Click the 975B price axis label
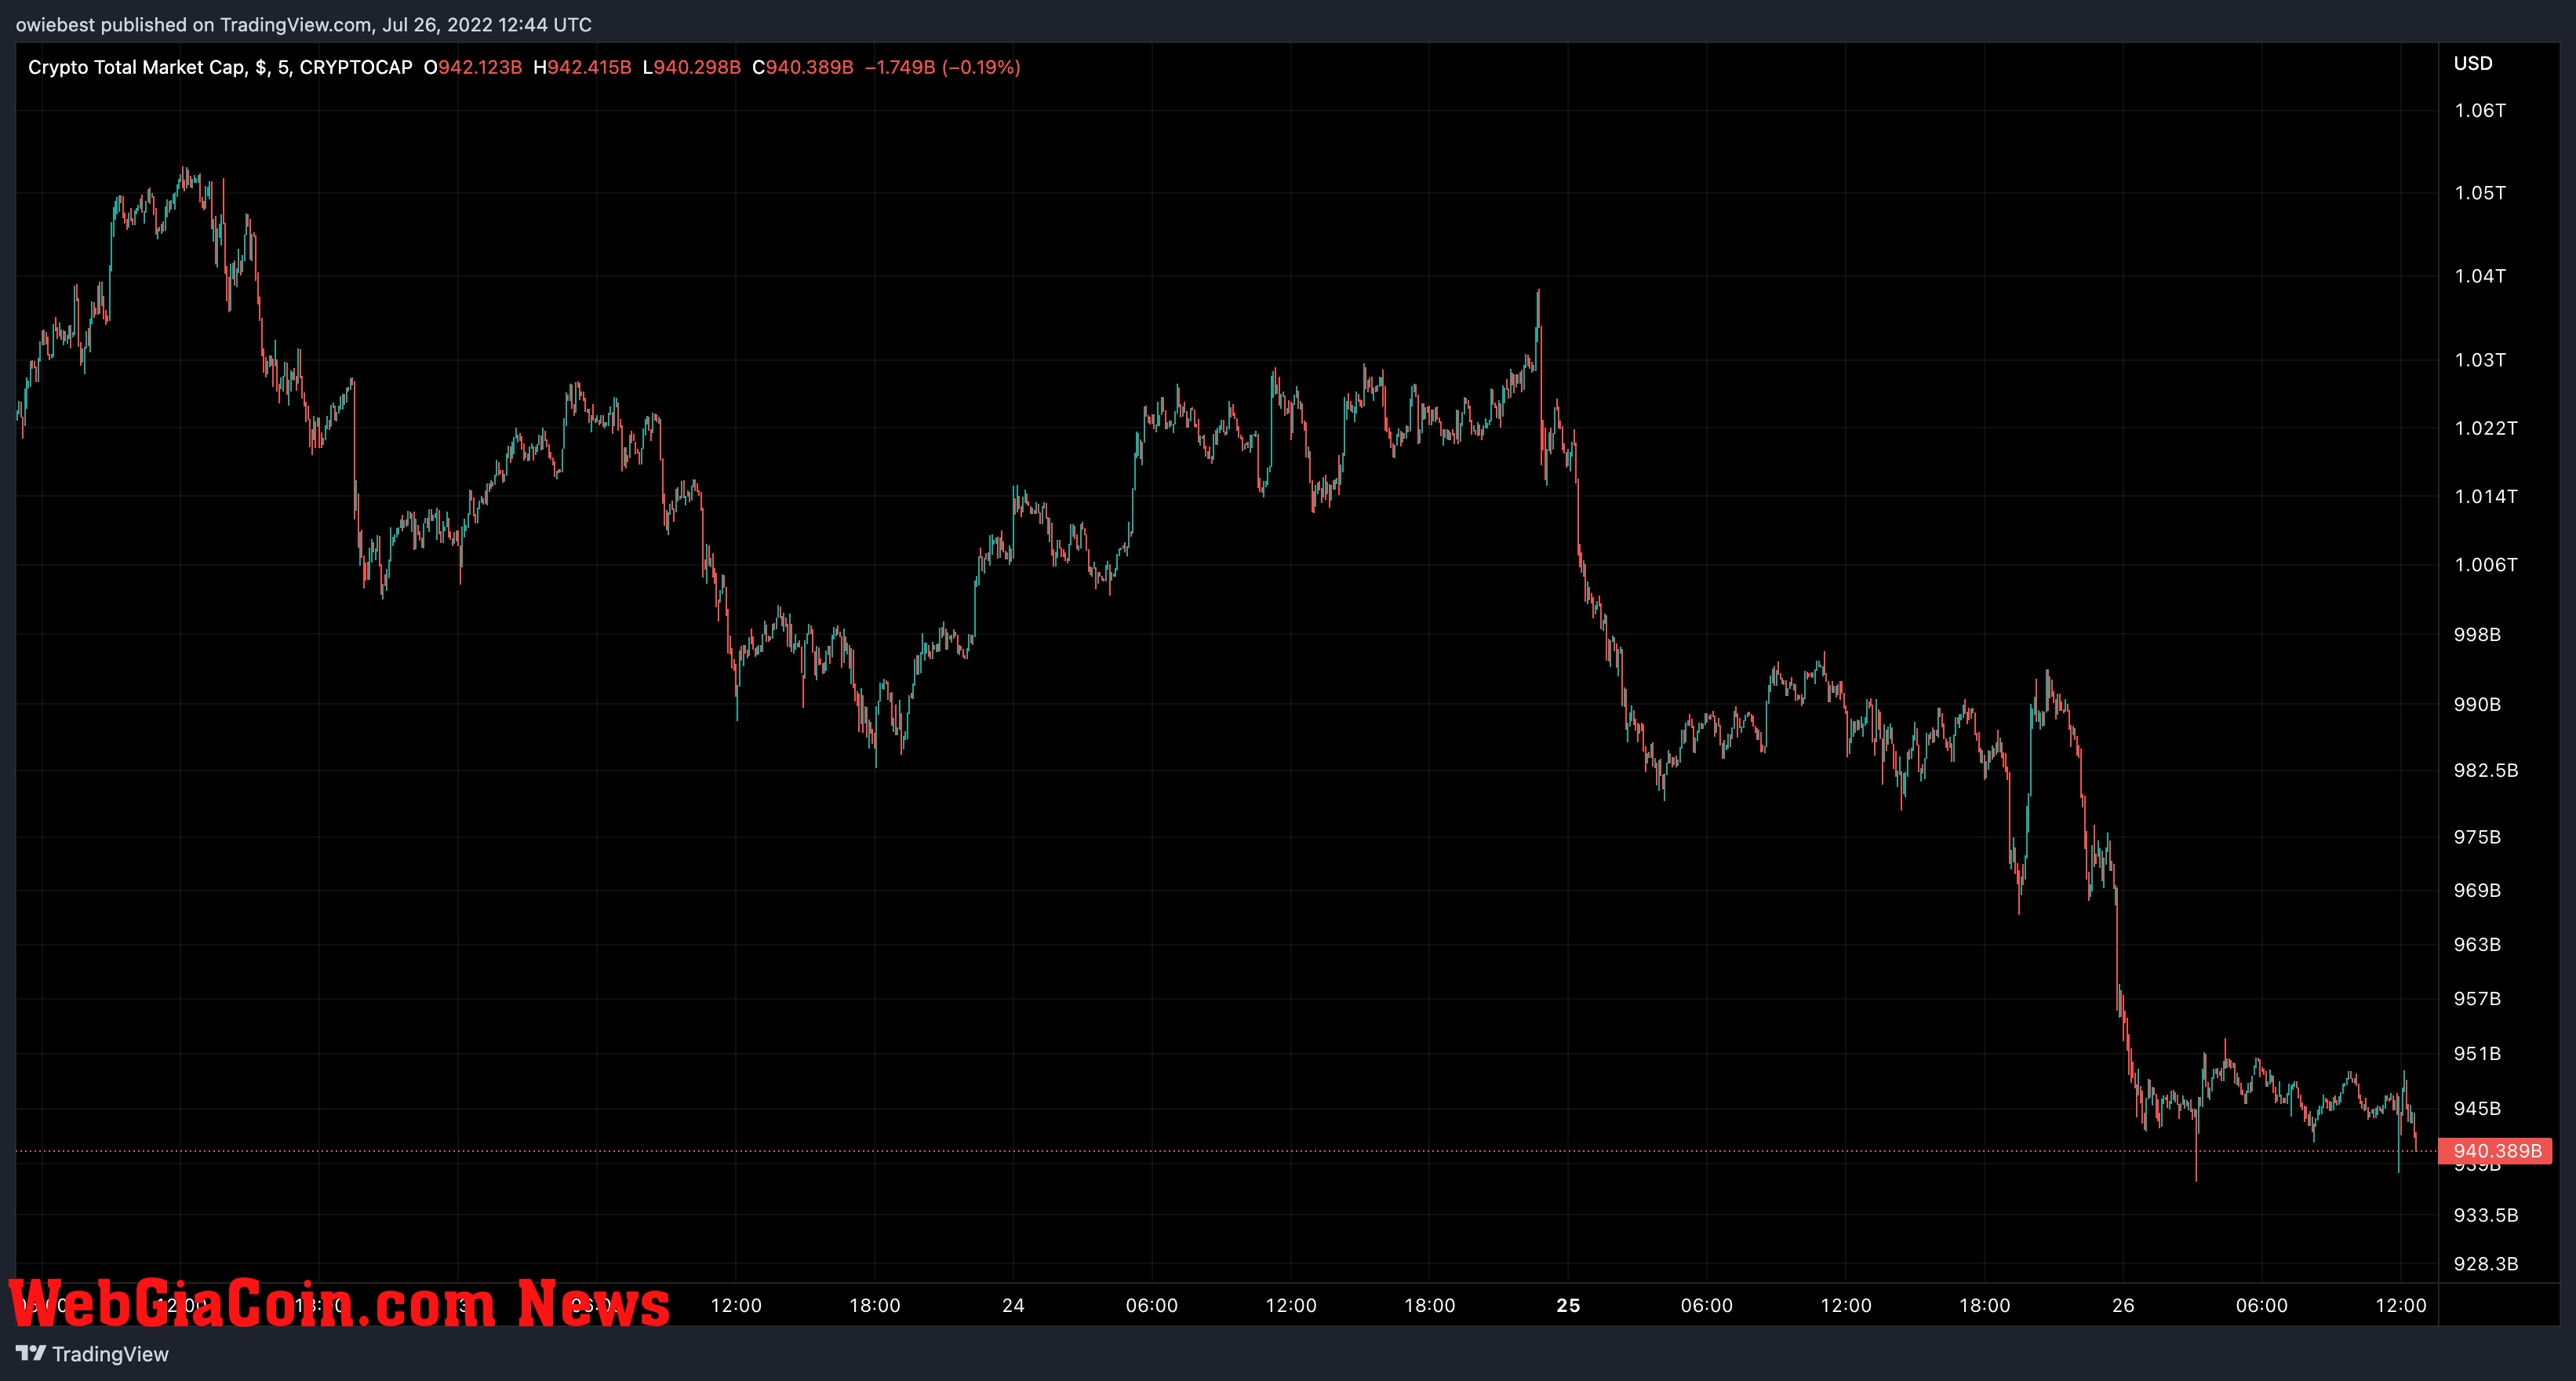Viewport: 2576px width, 1381px height. click(x=2477, y=837)
